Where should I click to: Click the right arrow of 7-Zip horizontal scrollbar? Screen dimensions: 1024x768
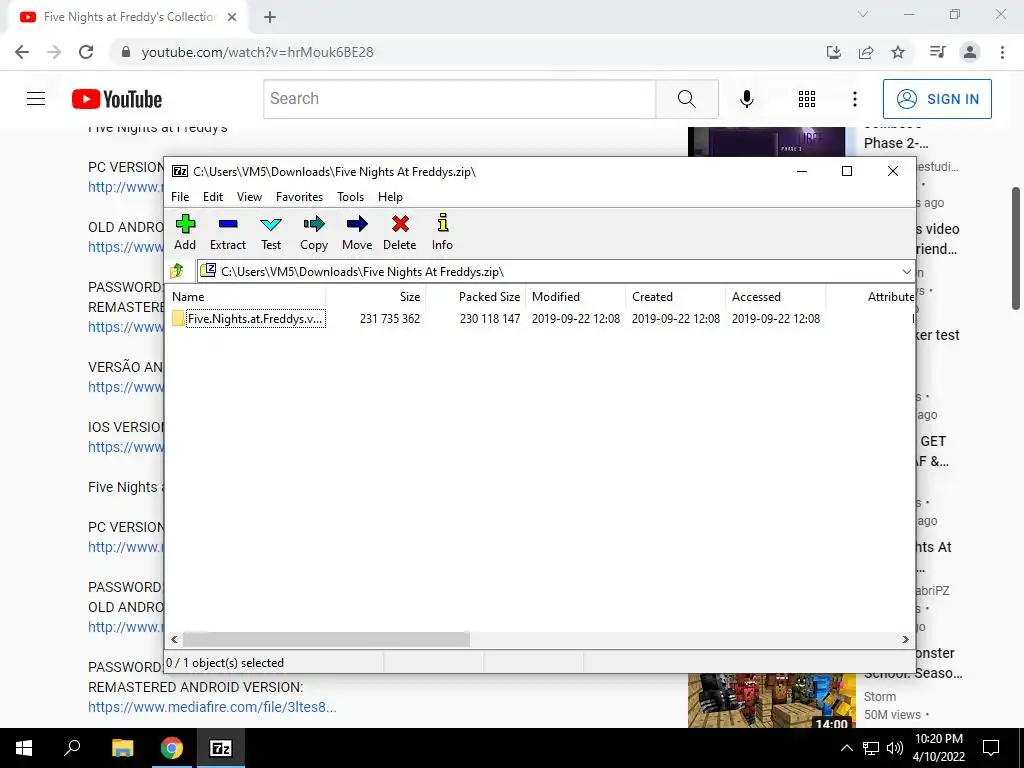(x=905, y=639)
